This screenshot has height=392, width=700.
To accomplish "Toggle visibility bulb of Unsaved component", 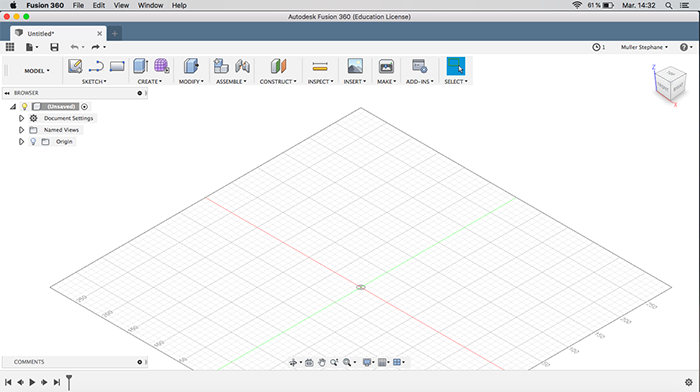I will (x=25, y=107).
